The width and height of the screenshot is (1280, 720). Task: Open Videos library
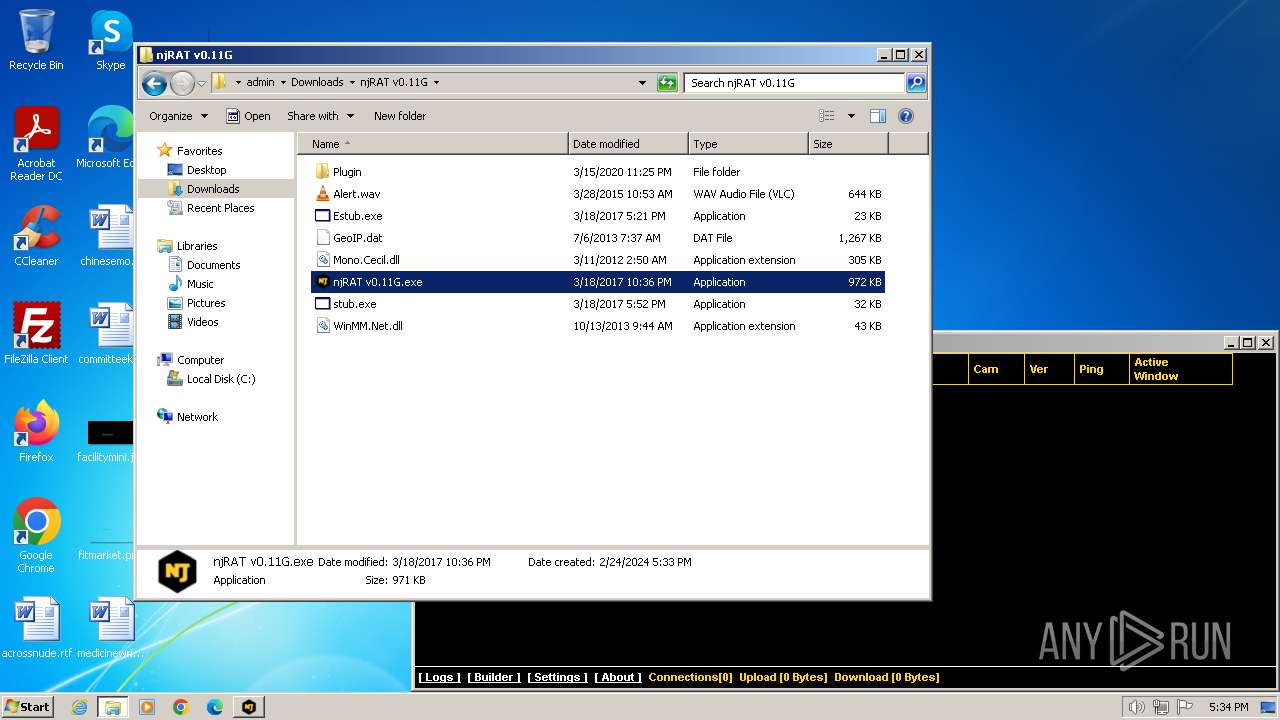tap(202, 322)
